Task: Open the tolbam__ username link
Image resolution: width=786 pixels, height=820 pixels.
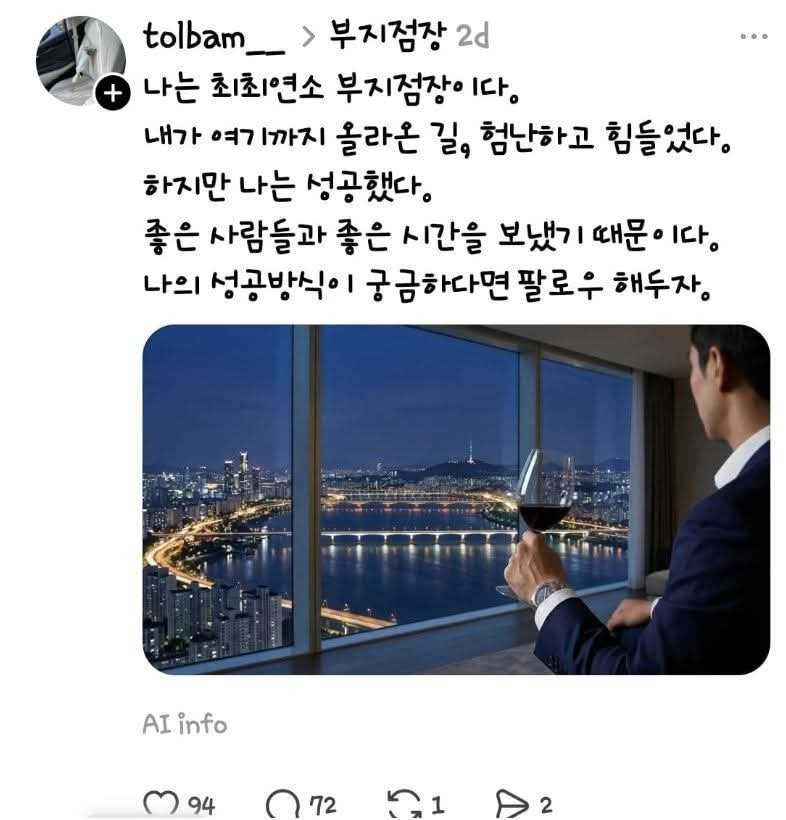Action: coord(213,37)
